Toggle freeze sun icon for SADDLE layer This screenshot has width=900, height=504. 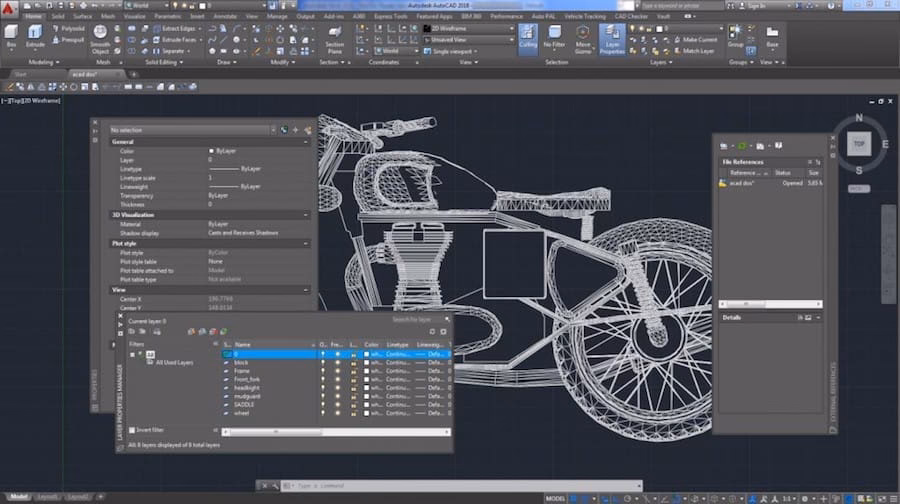click(337, 403)
